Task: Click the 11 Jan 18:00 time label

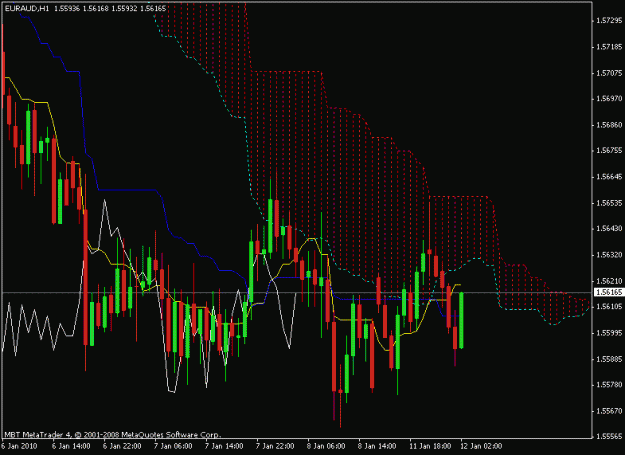Action: [430, 446]
